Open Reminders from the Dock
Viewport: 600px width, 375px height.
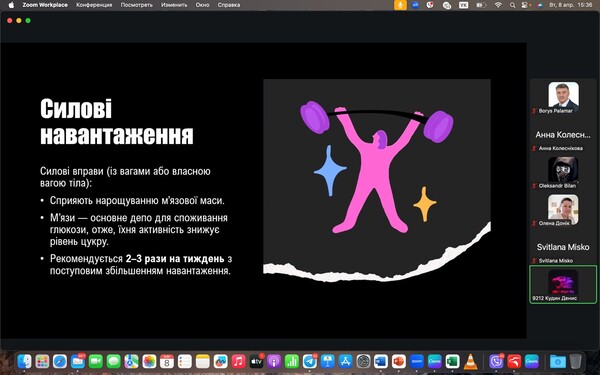185,361
